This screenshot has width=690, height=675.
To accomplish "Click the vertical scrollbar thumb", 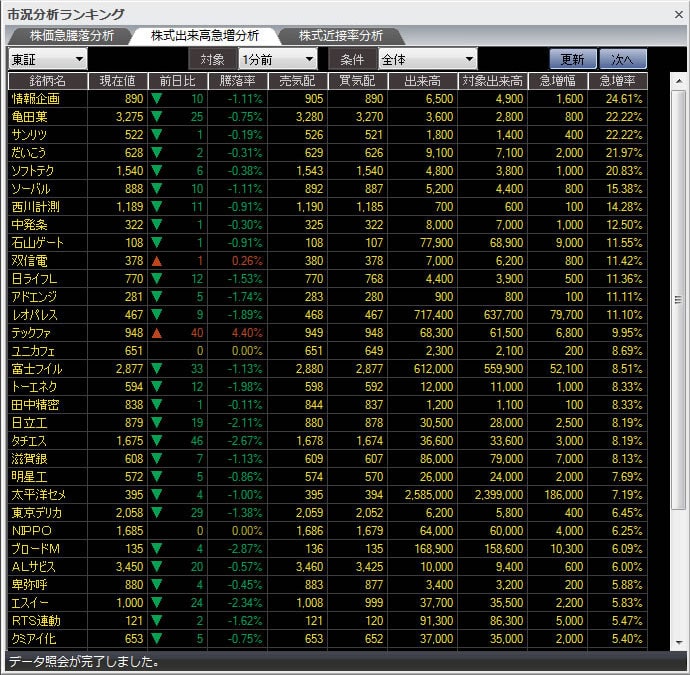I will point(679,300).
